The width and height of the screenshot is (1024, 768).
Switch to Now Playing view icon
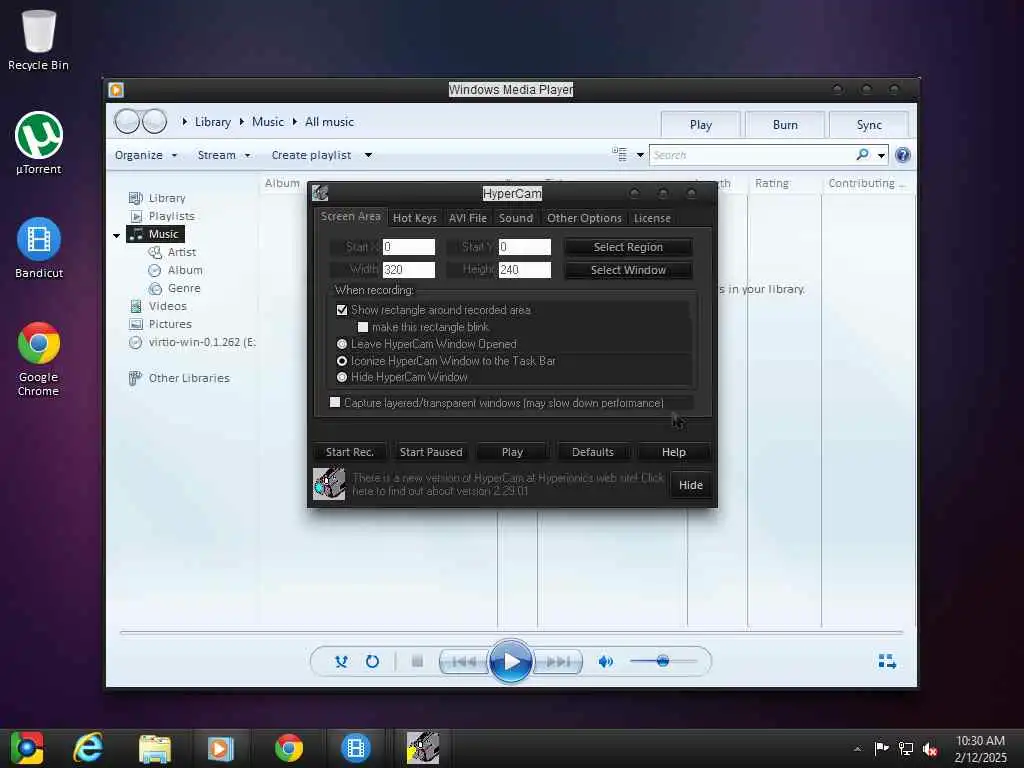(887, 662)
